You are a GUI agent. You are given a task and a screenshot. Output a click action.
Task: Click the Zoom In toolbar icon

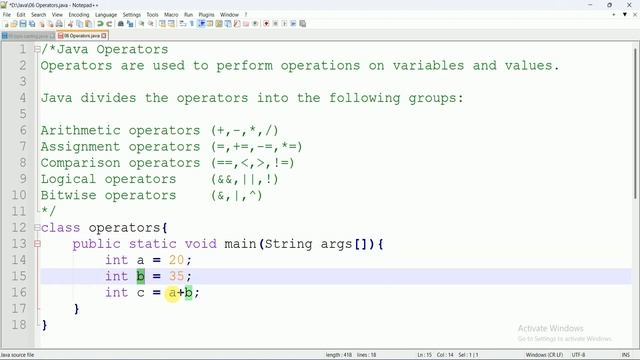pos(142,24)
